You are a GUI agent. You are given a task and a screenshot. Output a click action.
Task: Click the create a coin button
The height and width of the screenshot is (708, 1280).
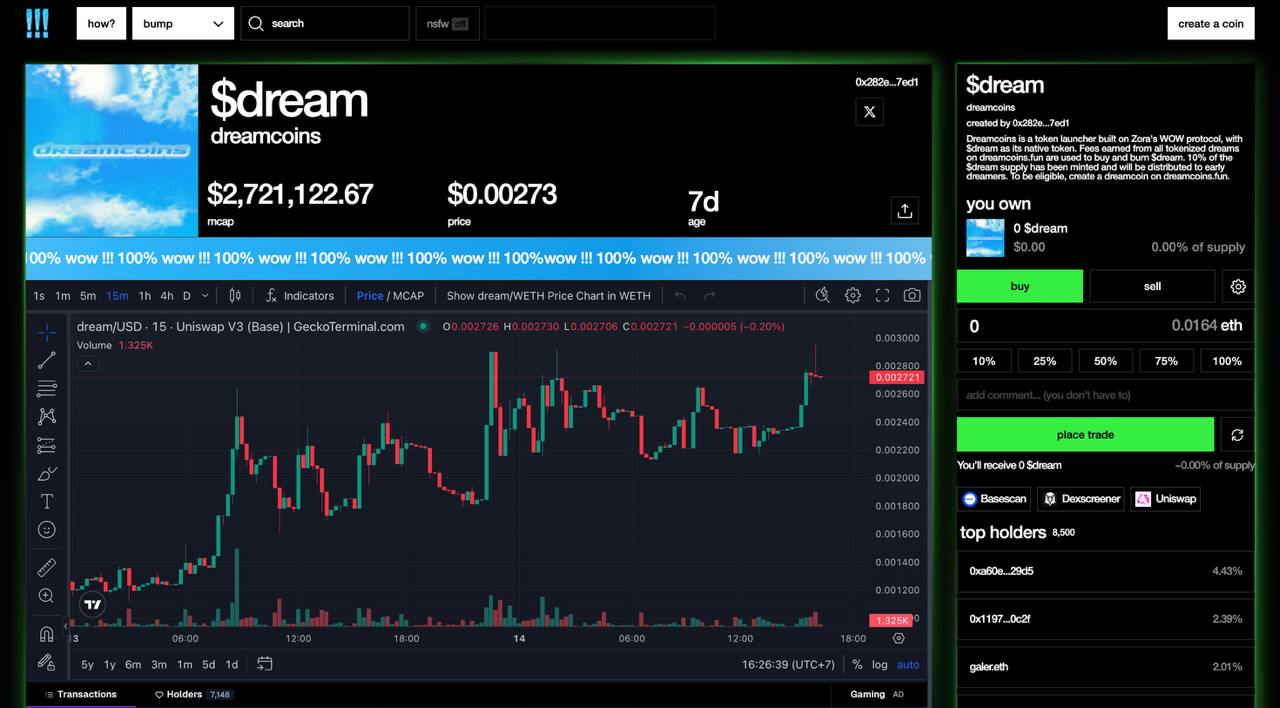pos(1211,23)
